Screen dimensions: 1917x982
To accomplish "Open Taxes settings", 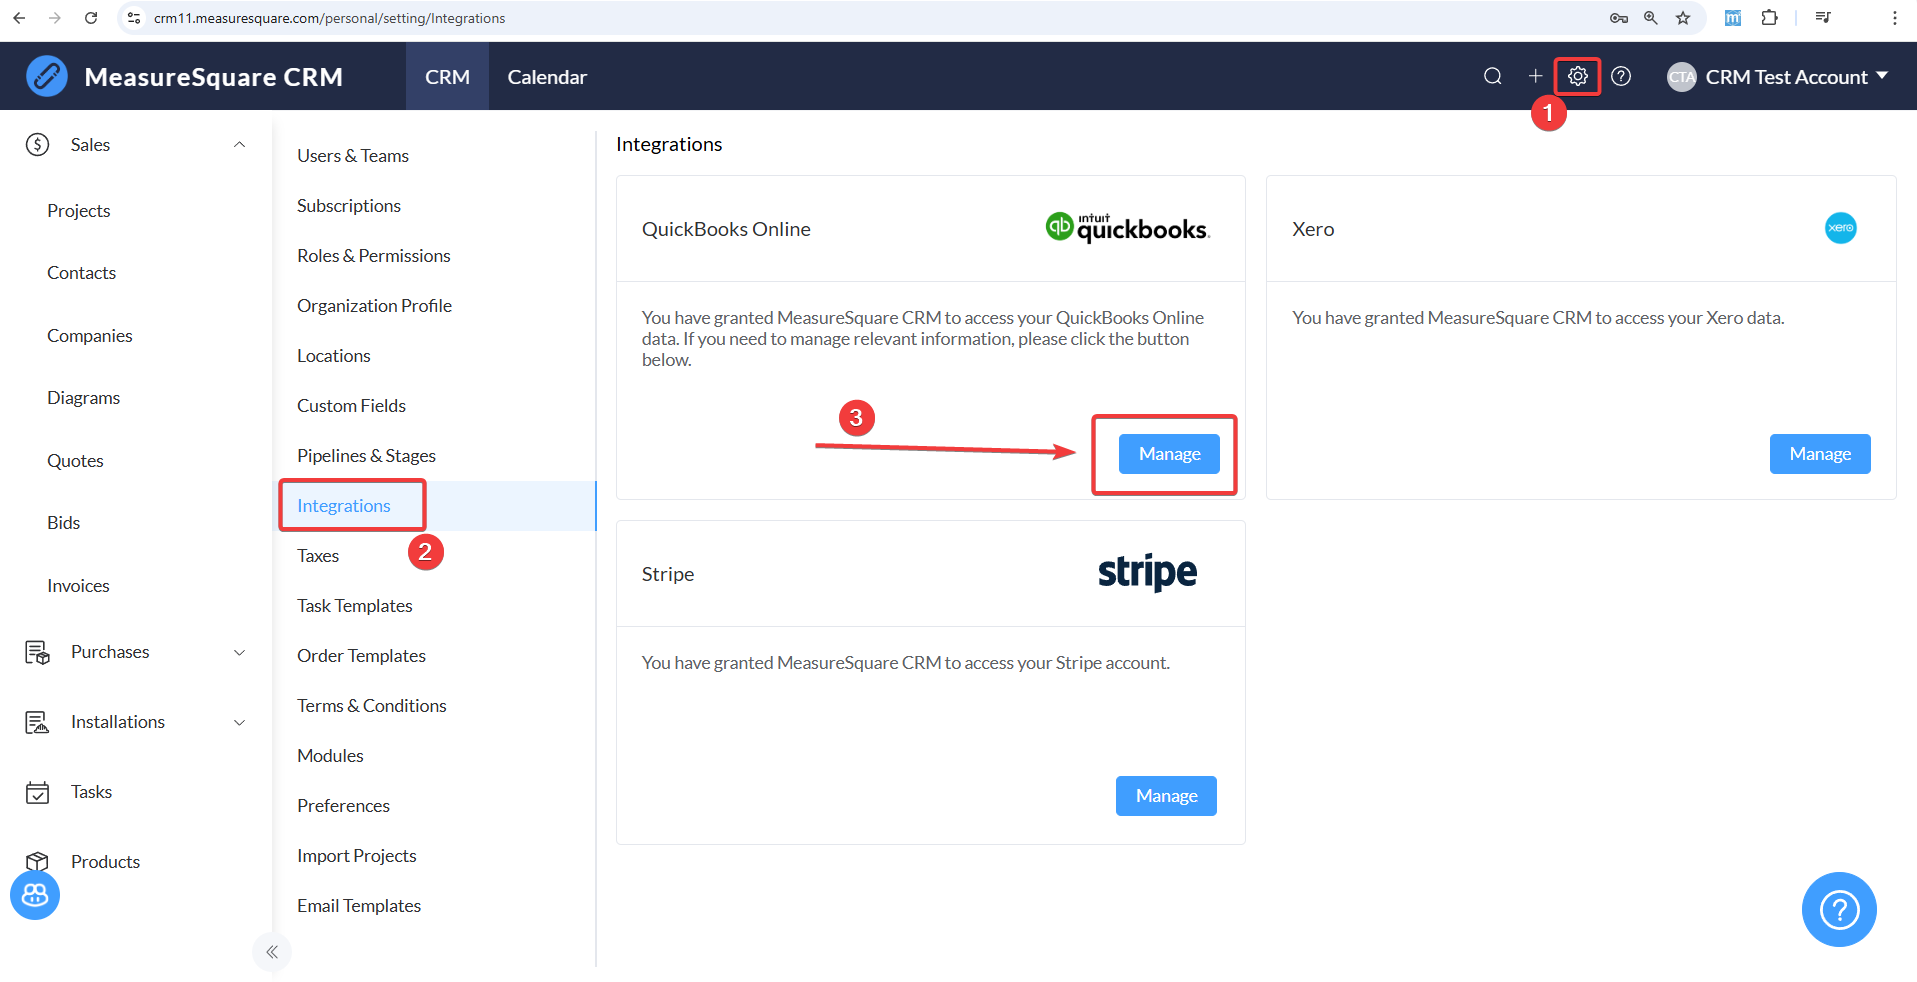I will [x=318, y=556].
